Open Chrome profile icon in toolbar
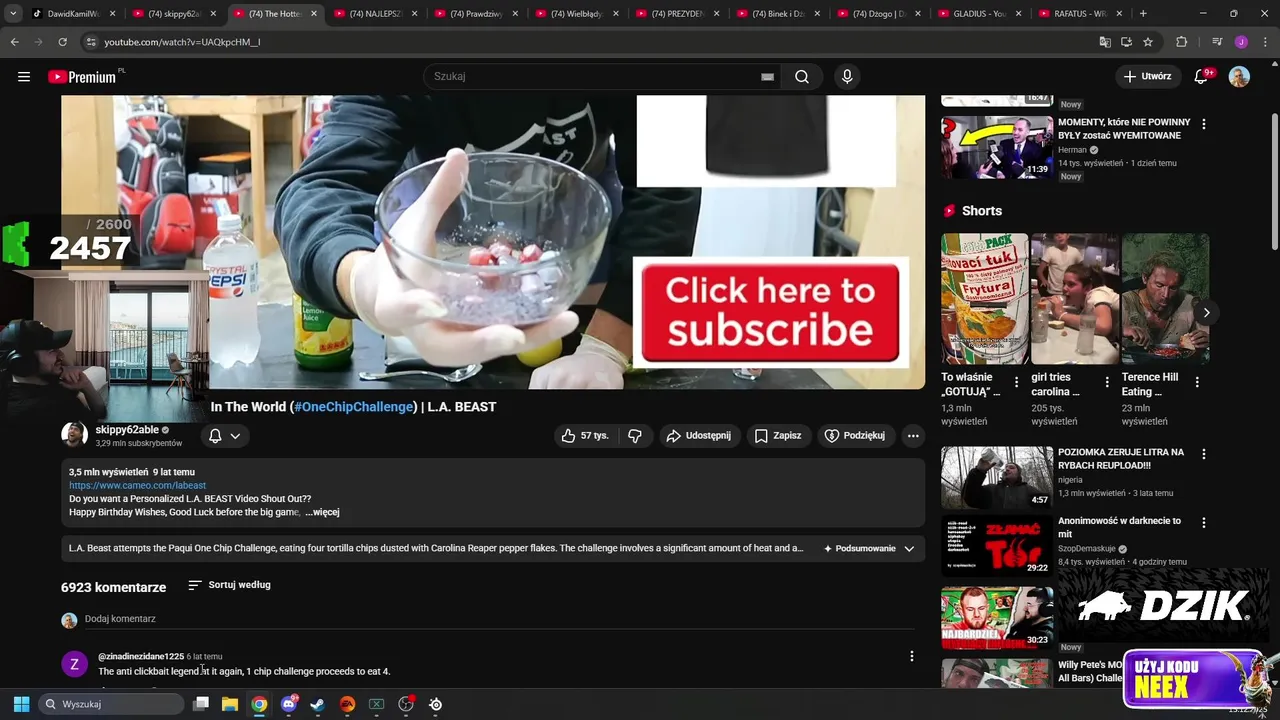Image resolution: width=1280 pixels, height=720 pixels. [1241, 42]
